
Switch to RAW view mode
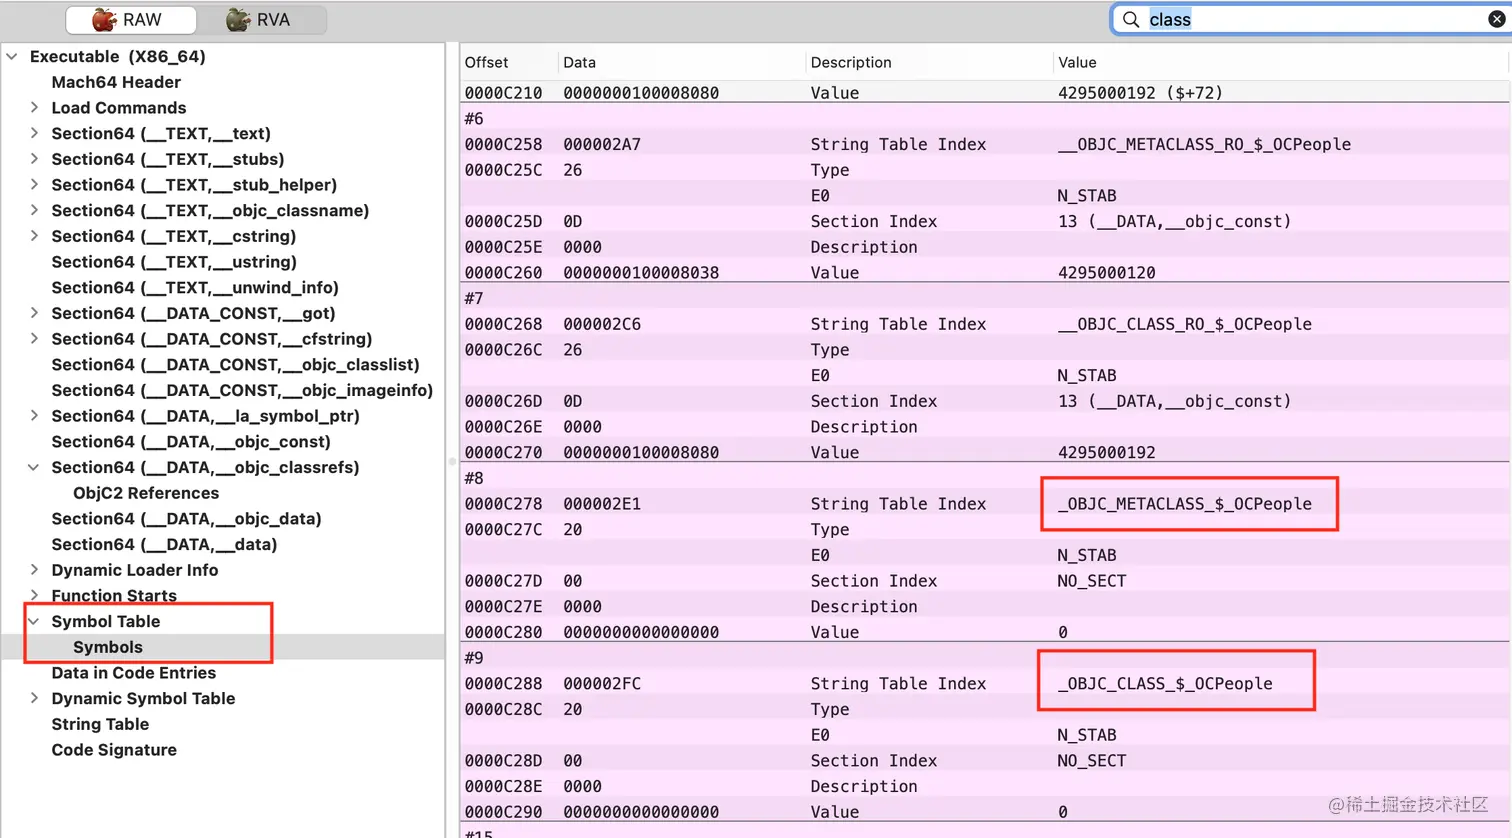pyautogui.click(x=130, y=19)
